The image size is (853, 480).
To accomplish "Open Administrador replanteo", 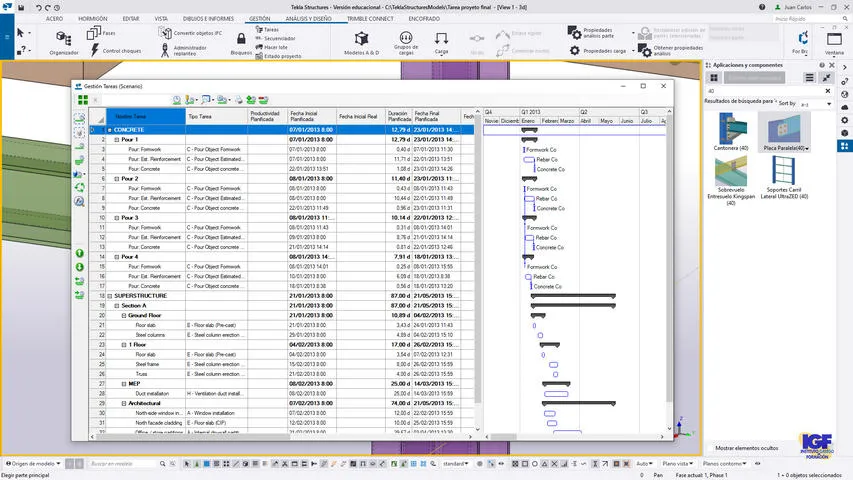I will (183, 51).
